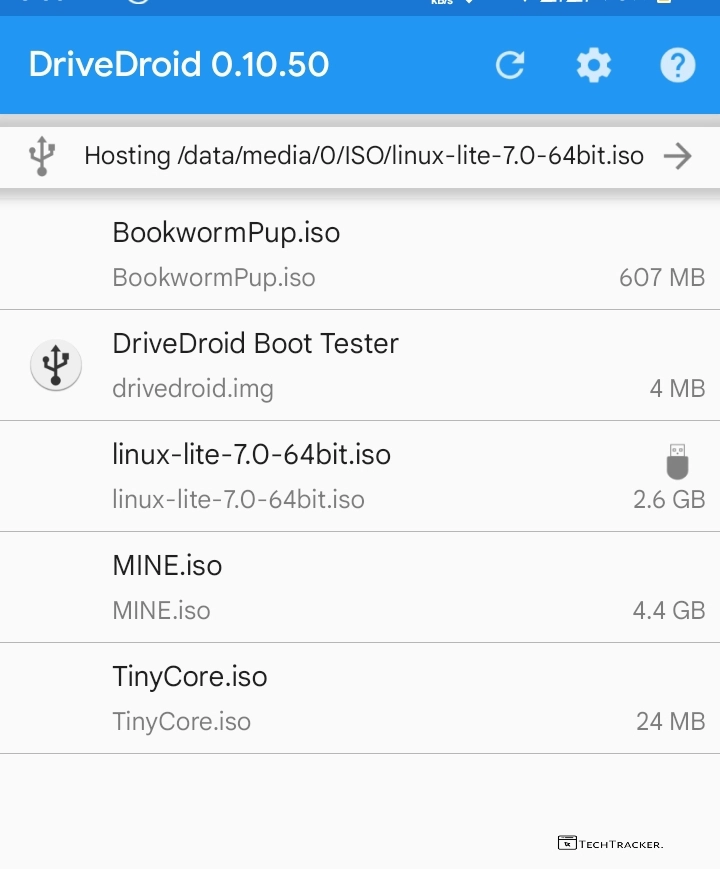Tap the 607 MB size label
The height and width of the screenshot is (869, 720).
[661, 277]
